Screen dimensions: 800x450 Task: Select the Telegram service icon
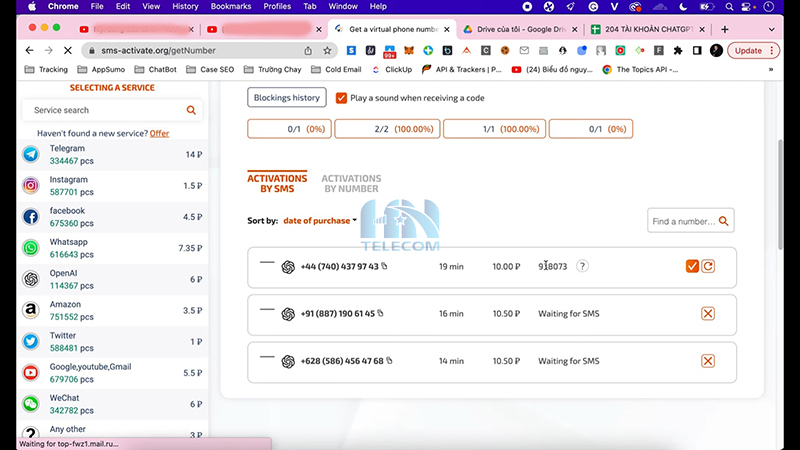click(31, 154)
